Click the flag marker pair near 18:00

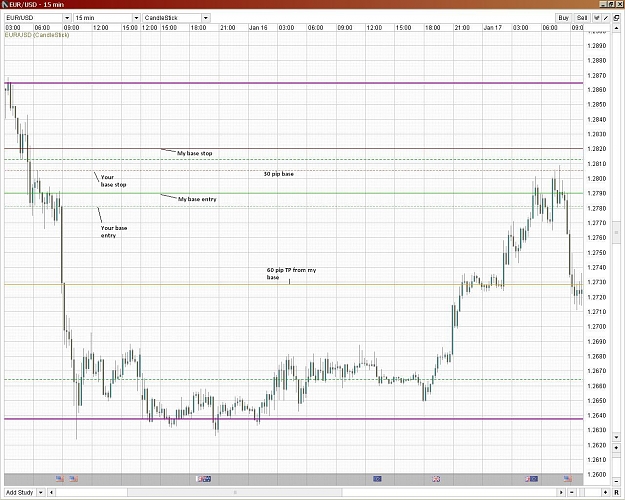(204, 478)
